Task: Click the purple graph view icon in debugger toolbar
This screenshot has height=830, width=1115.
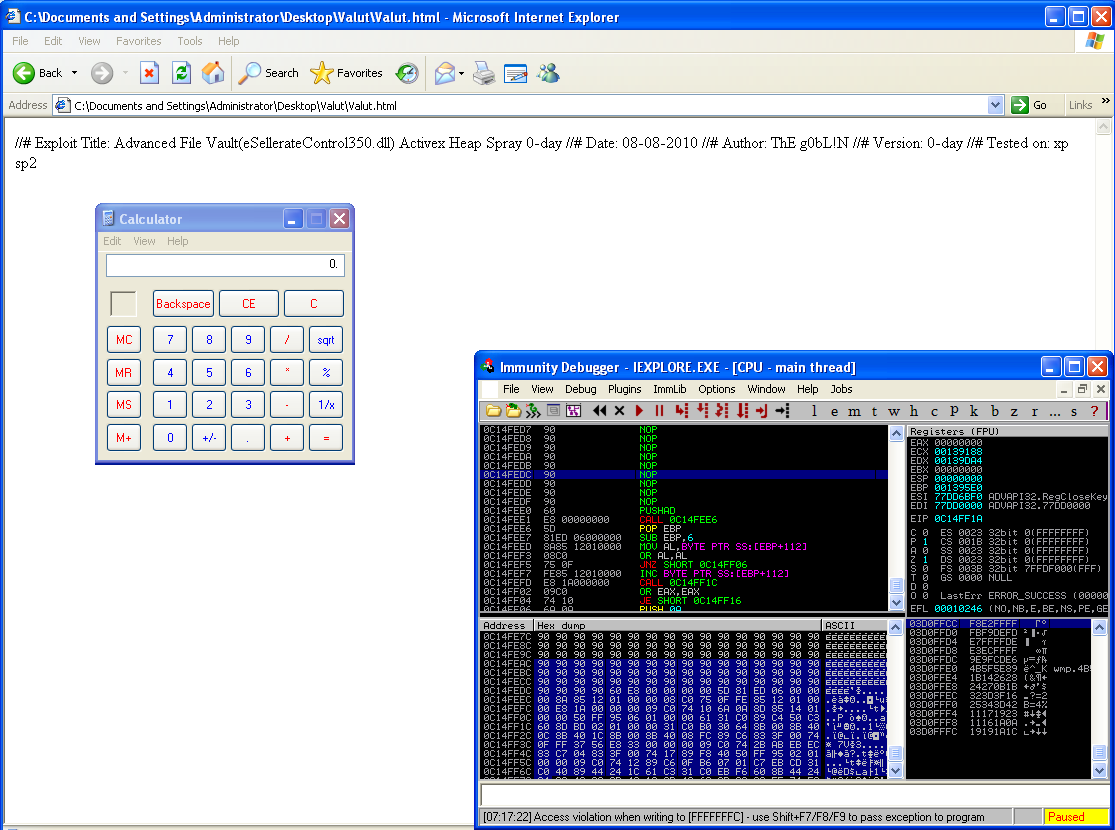Action: coord(573,410)
